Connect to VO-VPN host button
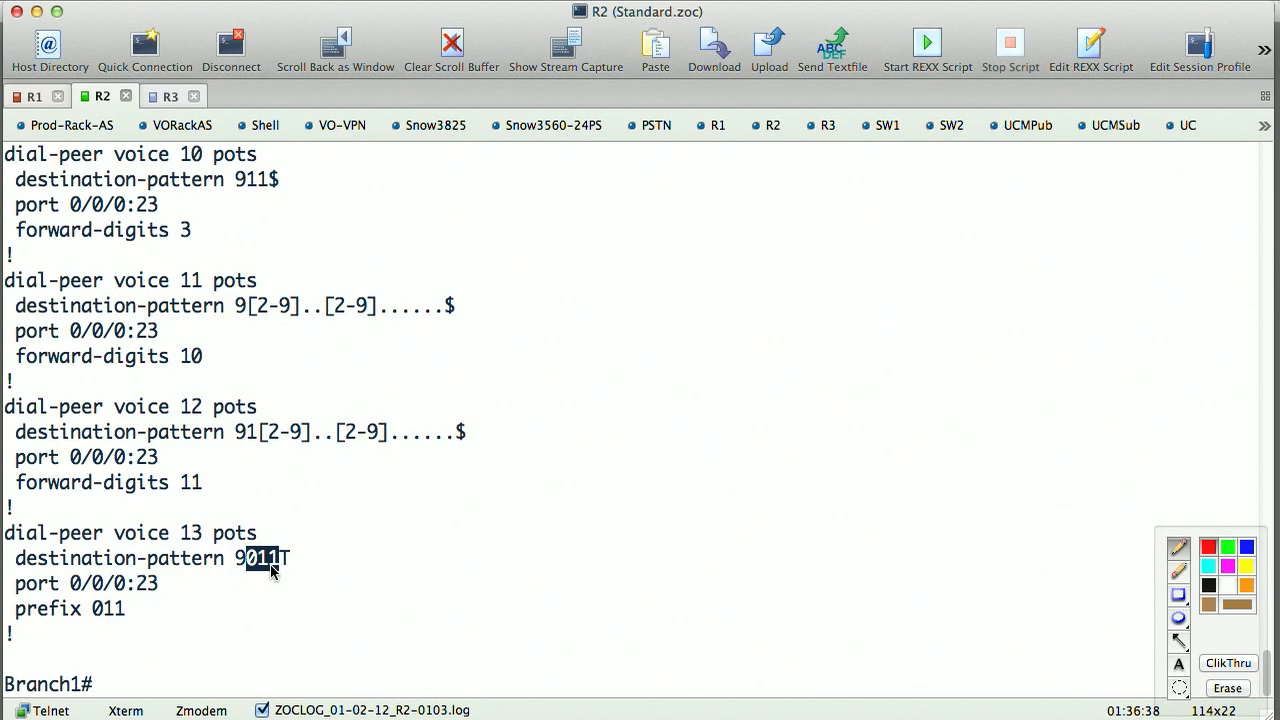This screenshot has width=1280, height=720. click(334, 126)
